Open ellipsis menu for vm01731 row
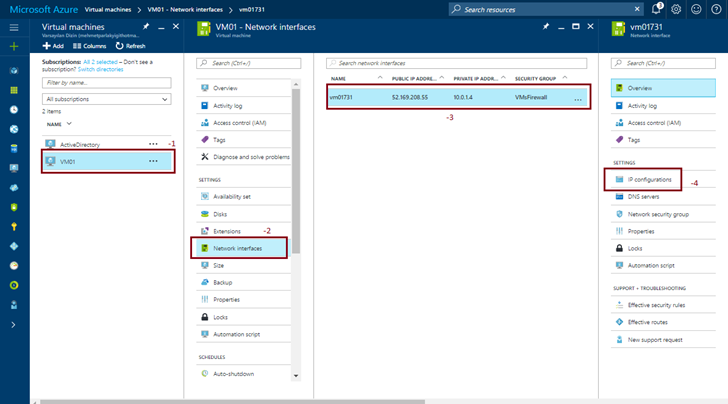The height and width of the screenshot is (404, 728). tap(578, 100)
